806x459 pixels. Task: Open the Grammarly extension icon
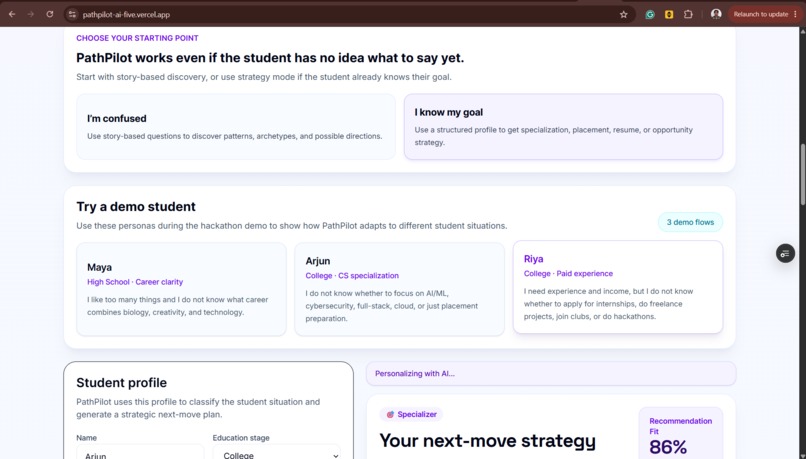pyautogui.click(x=650, y=14)
